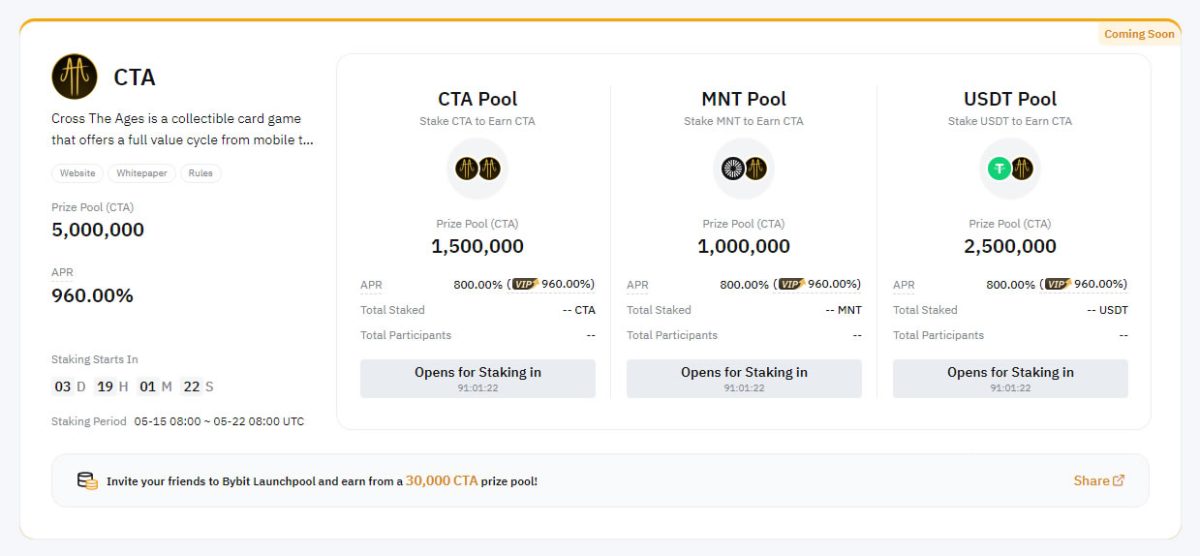
Task: Click the external link icon beside Share
Action: [1119, 481]
